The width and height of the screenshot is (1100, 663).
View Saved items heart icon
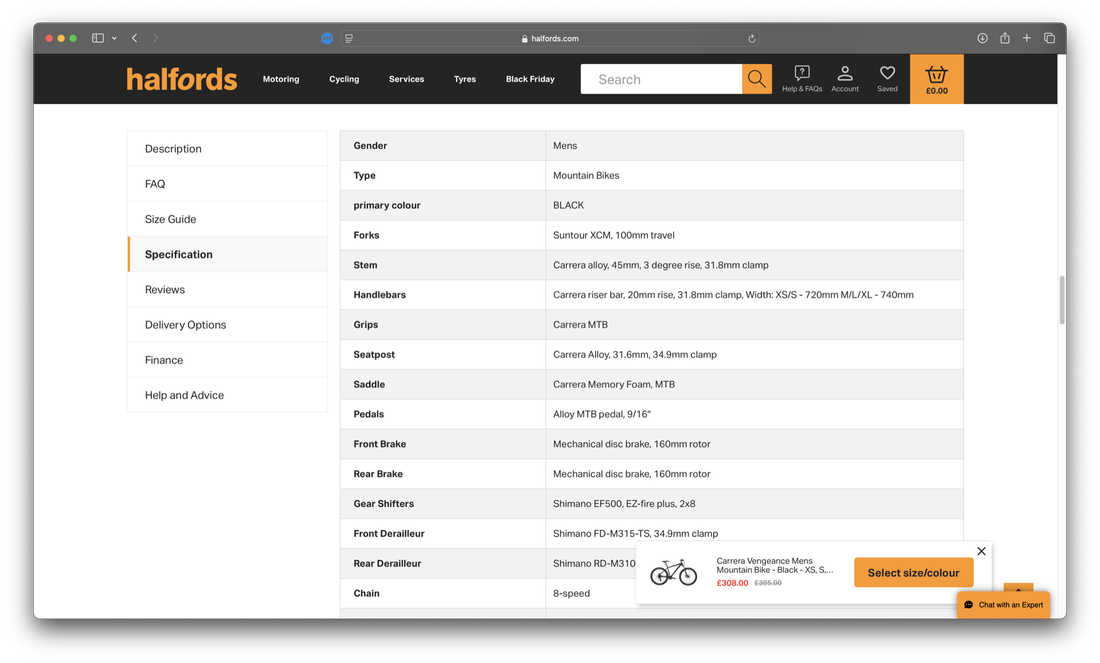click(x=887, y=79)
